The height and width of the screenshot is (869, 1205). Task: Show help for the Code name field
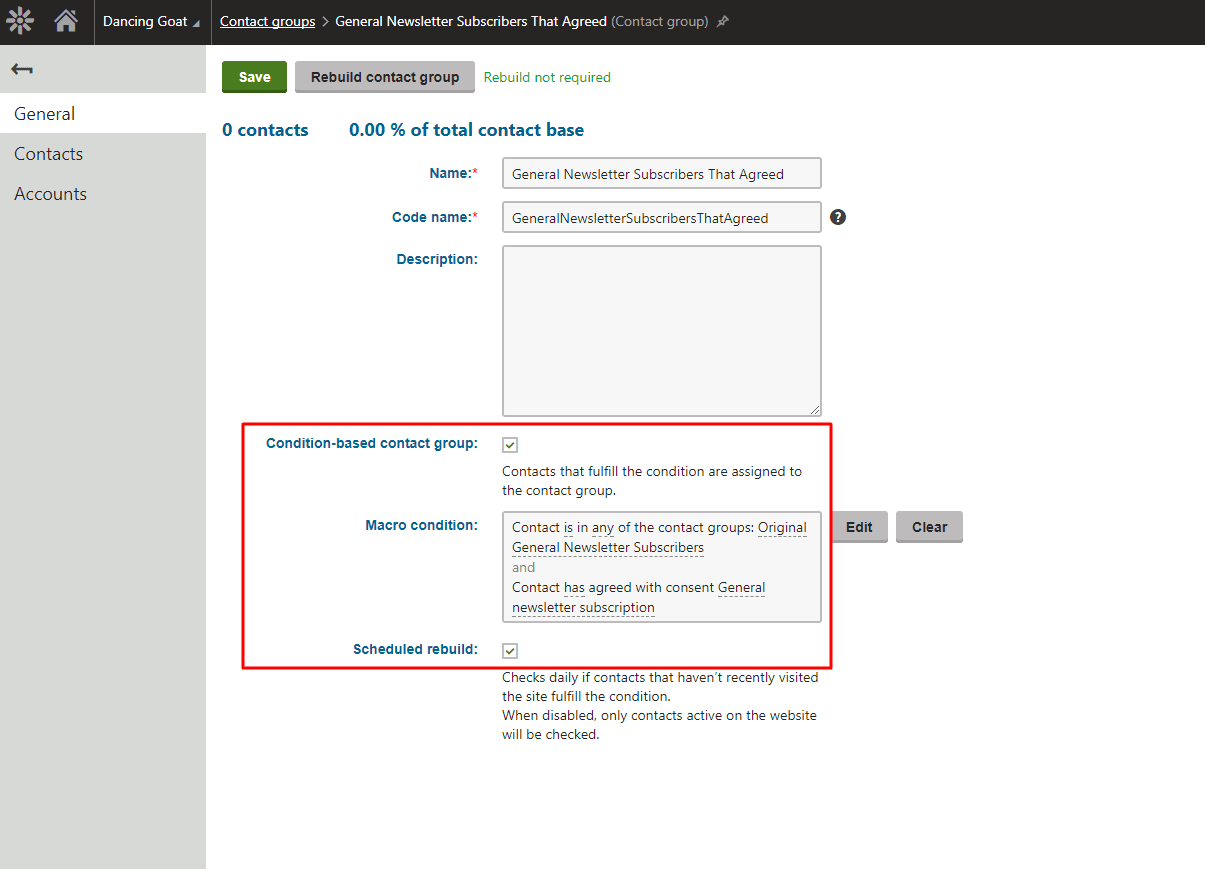click(838, 217)
